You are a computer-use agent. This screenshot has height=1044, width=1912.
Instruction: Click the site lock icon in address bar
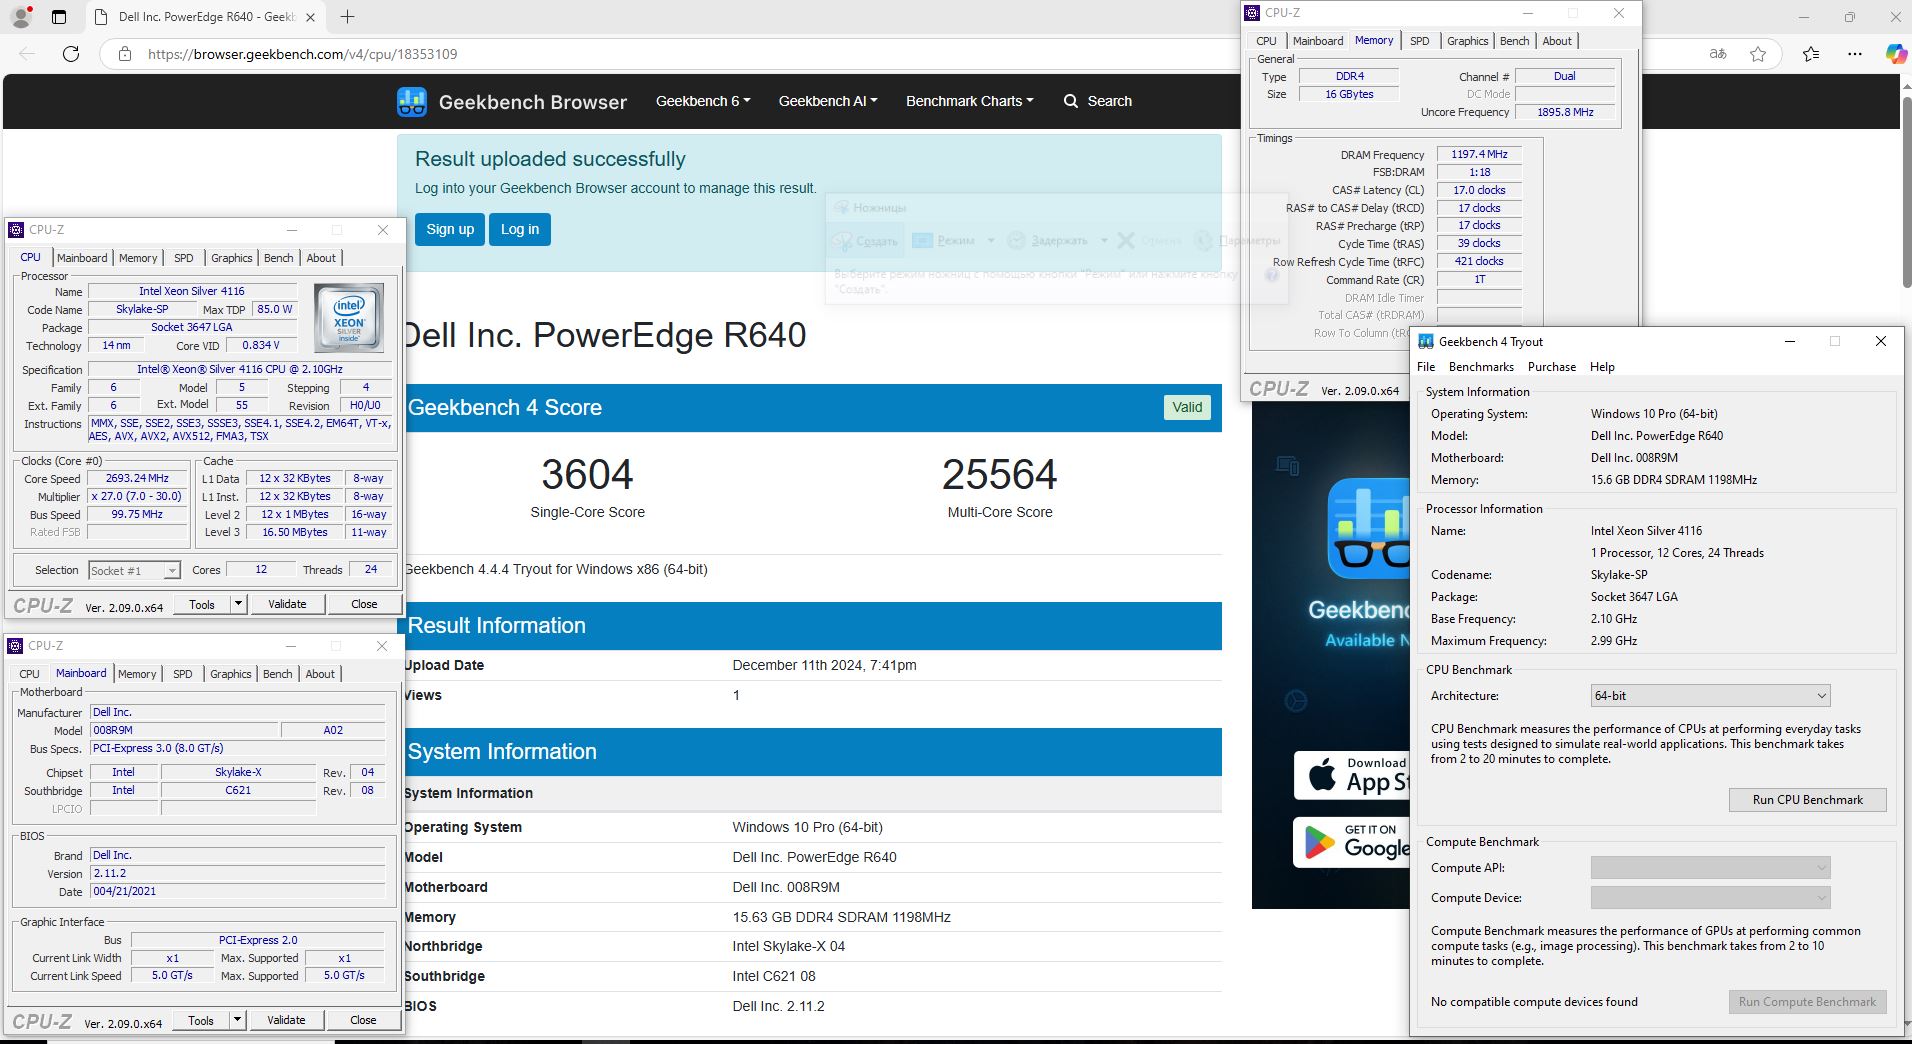(125, 54)
